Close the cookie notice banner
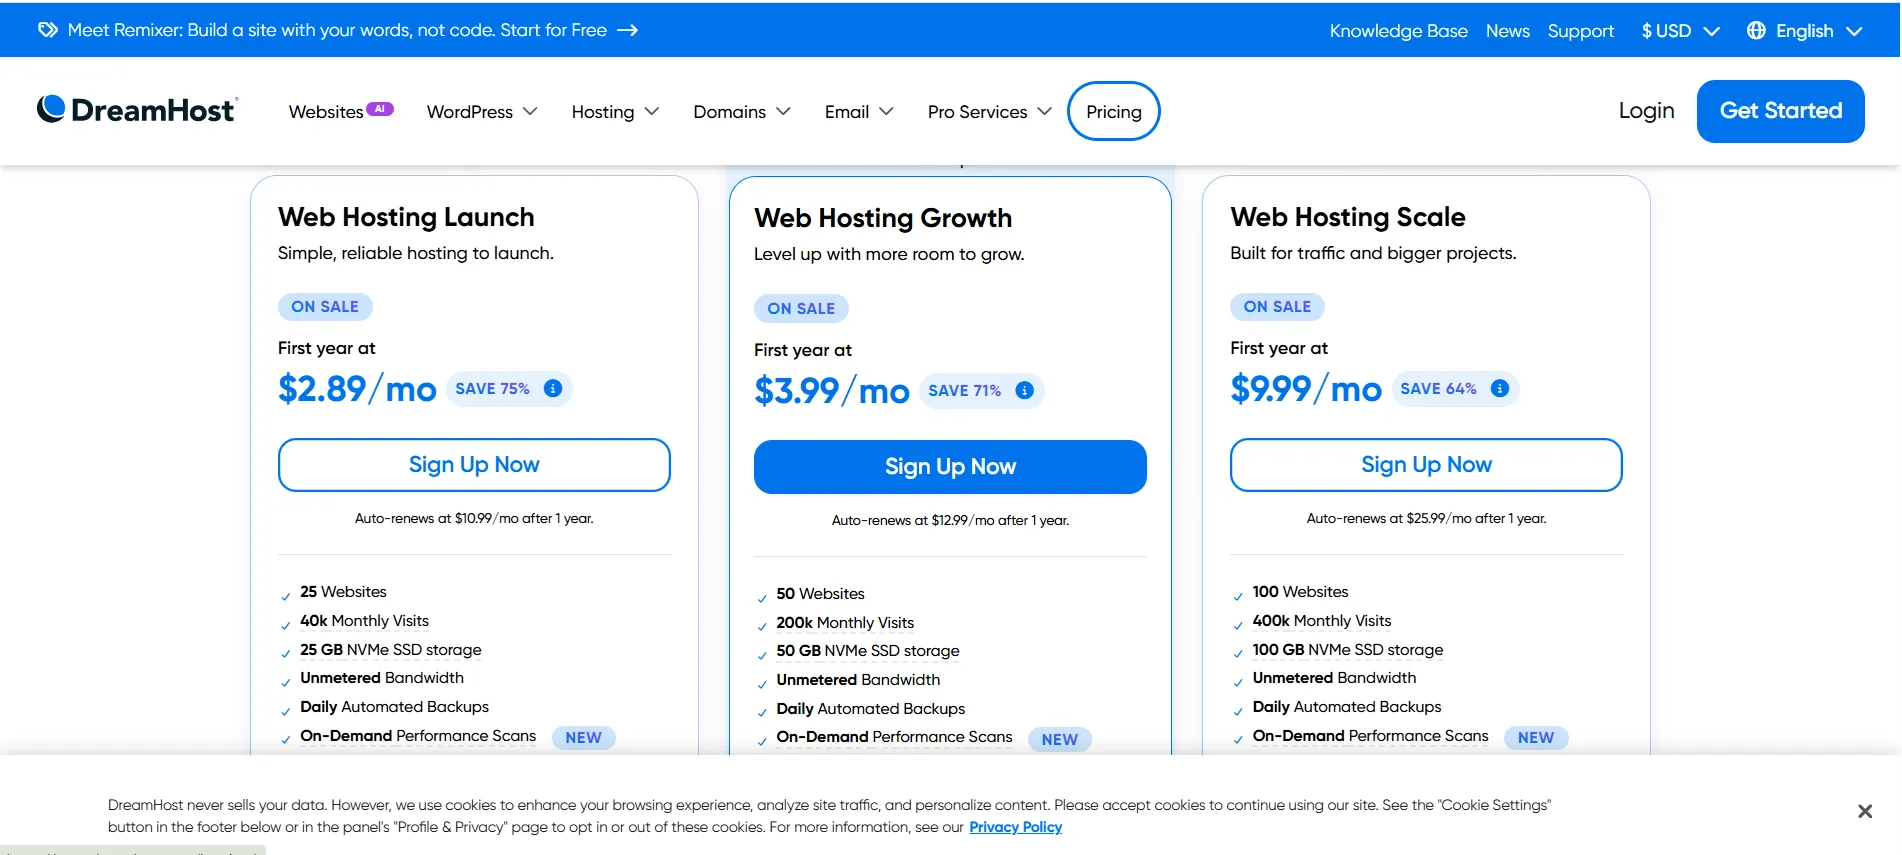Image resolution: width=1902 pixels, height=855 pixels. 1865,811
